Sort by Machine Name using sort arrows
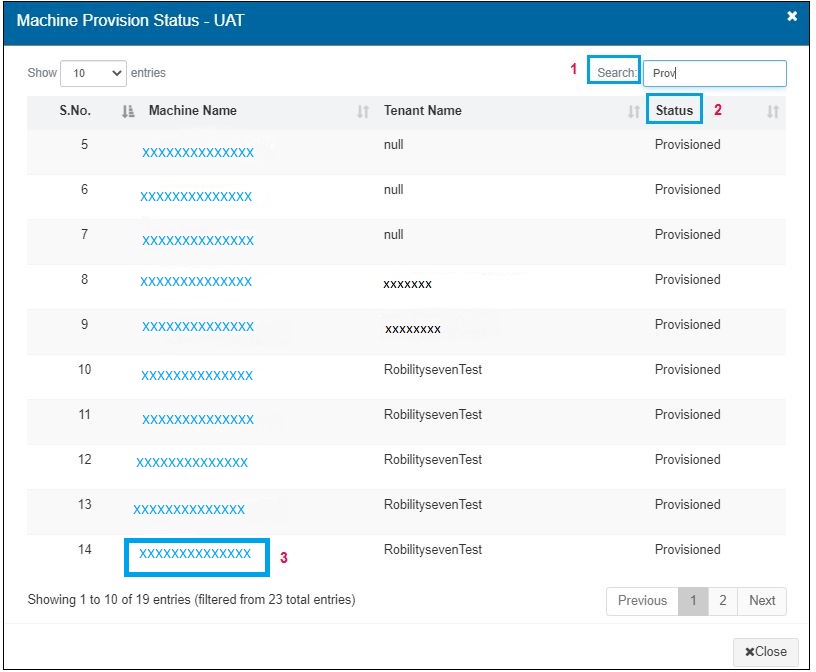The image size is (816, 672). [x=363, y=112]
